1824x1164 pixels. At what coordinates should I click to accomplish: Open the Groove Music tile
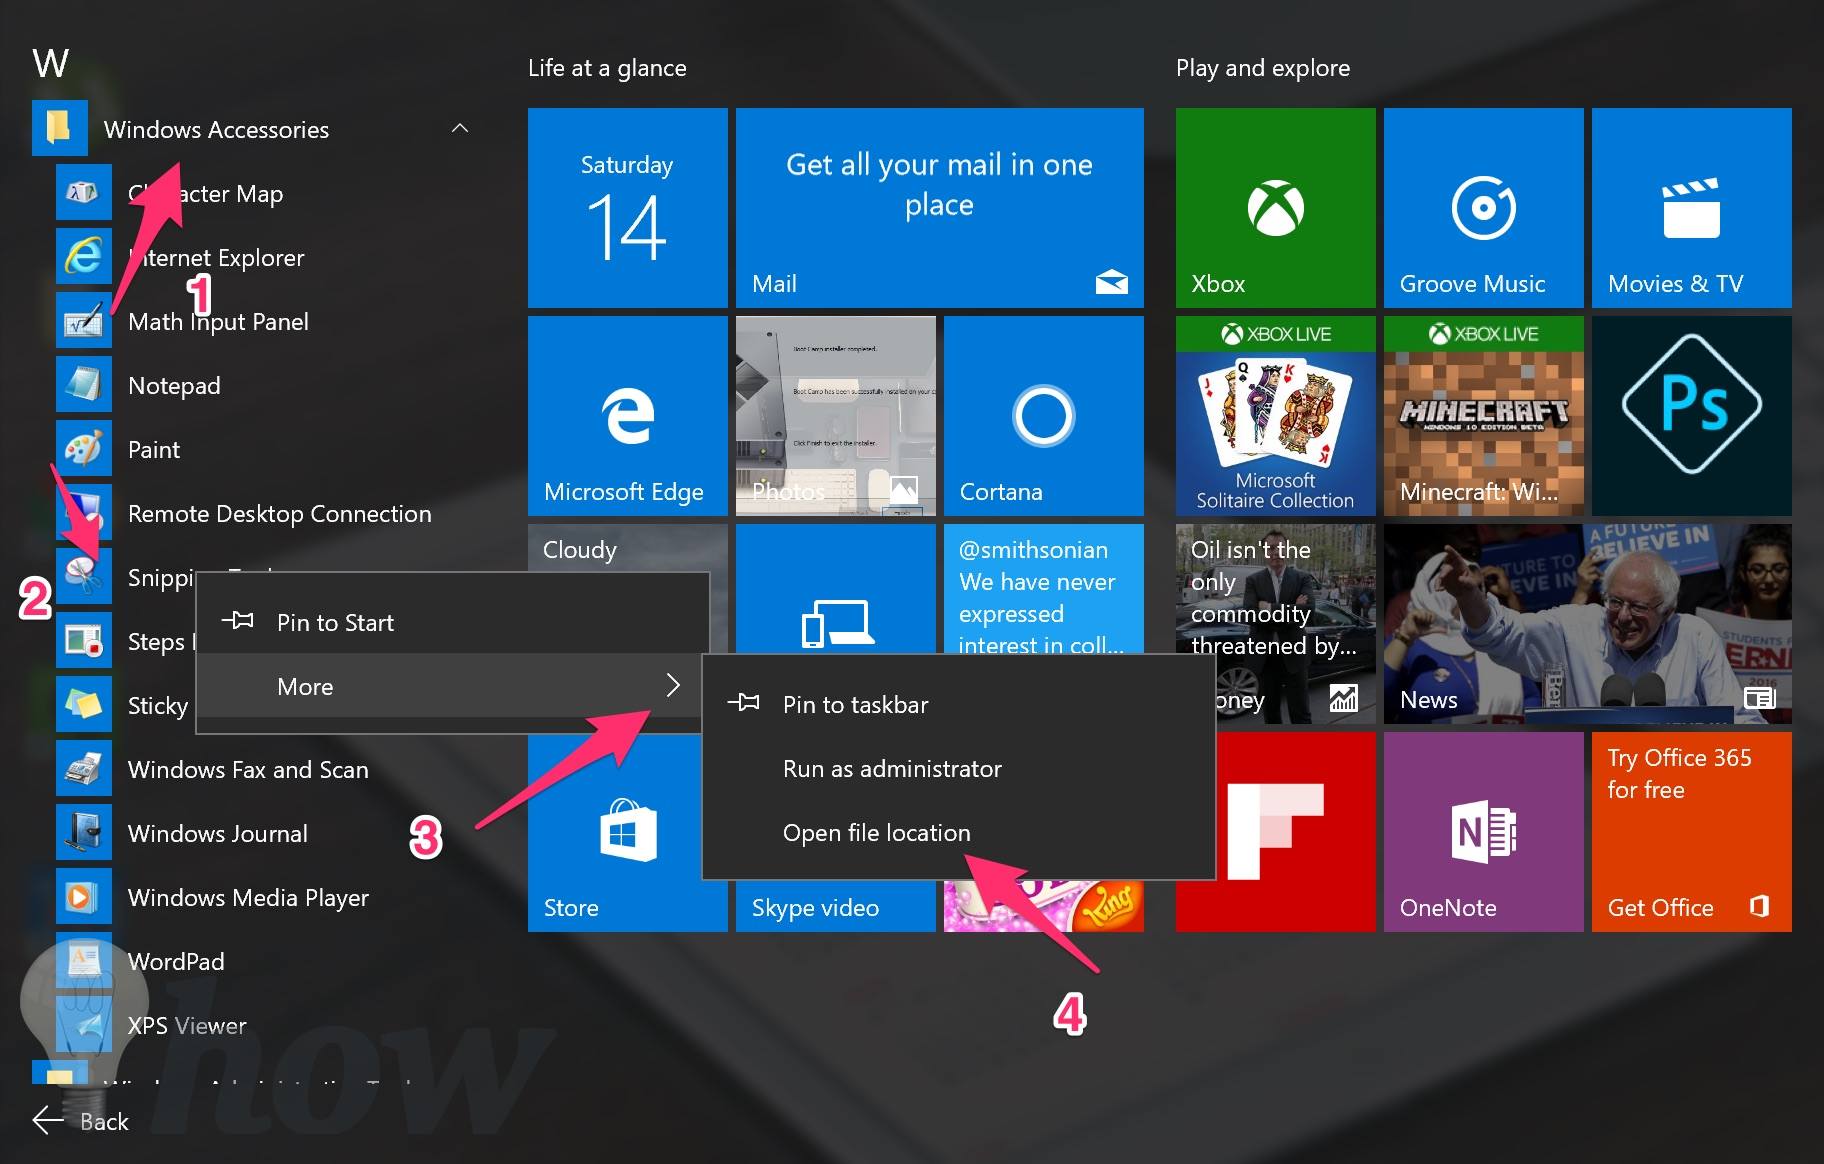coord(1483,207)
